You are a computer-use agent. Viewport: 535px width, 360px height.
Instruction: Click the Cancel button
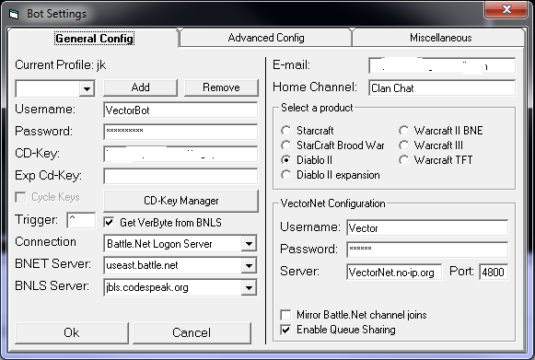point(191,333)
